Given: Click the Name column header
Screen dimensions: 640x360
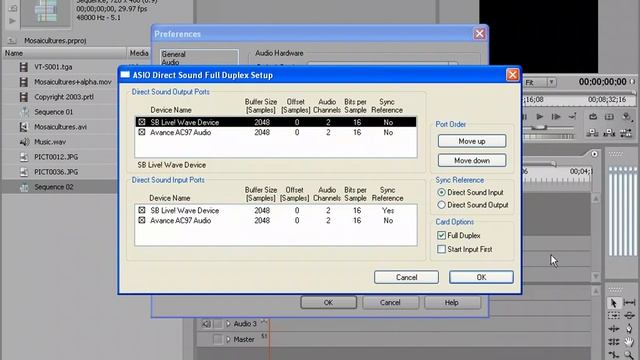Looking at the screenshot, I should pyautogui.click(x=64, y=53).
